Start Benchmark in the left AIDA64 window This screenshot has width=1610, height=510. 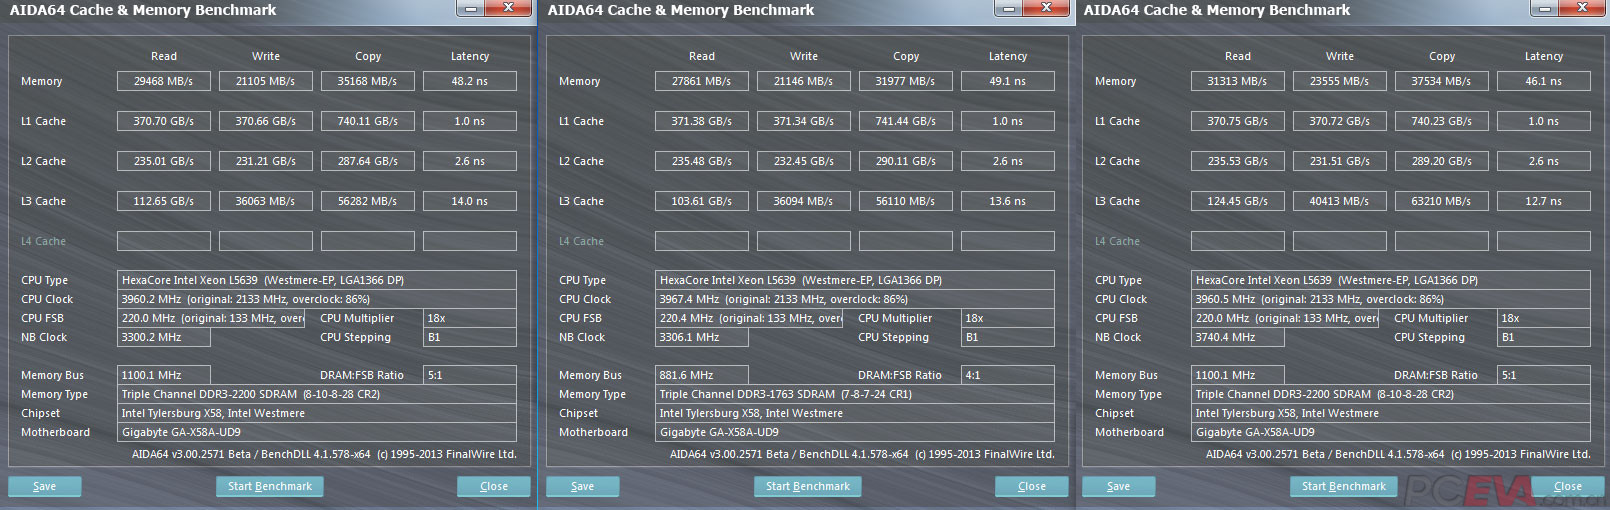point(270,486)
